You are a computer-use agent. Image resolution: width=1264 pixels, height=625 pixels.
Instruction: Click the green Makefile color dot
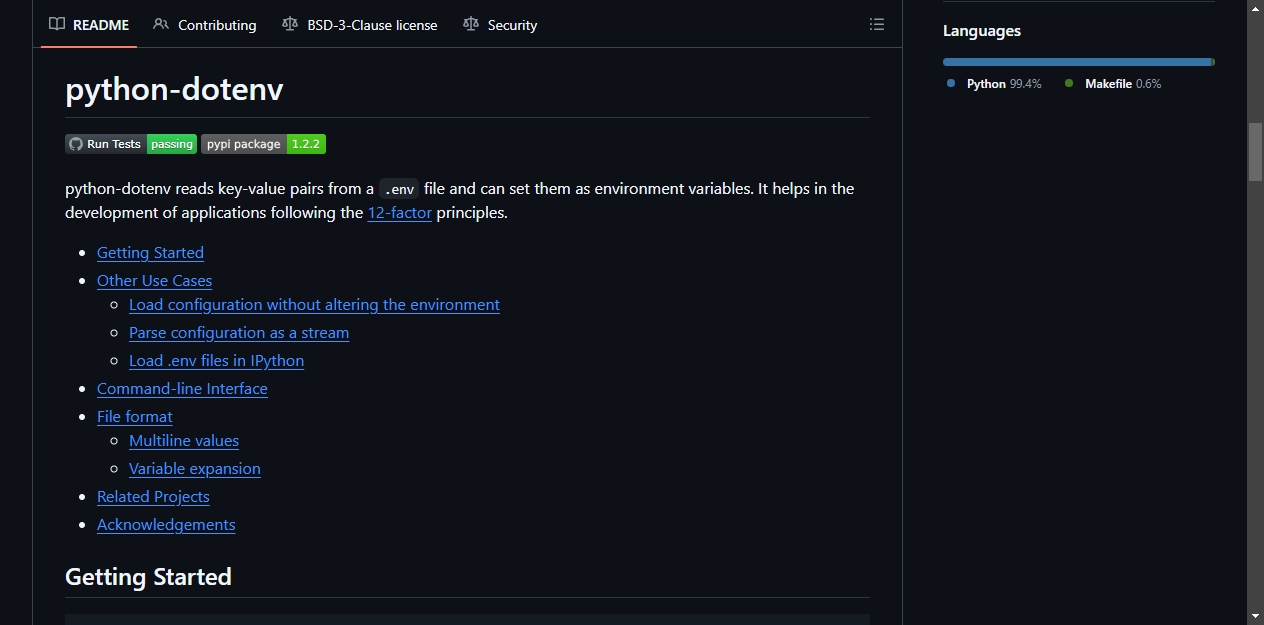point(1069,84)
